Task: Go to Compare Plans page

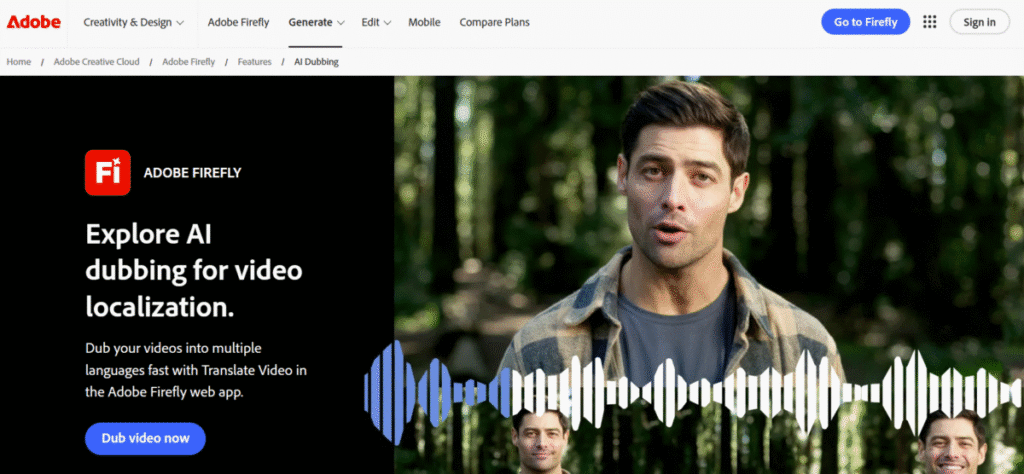Action: click(x=494, y=22)
